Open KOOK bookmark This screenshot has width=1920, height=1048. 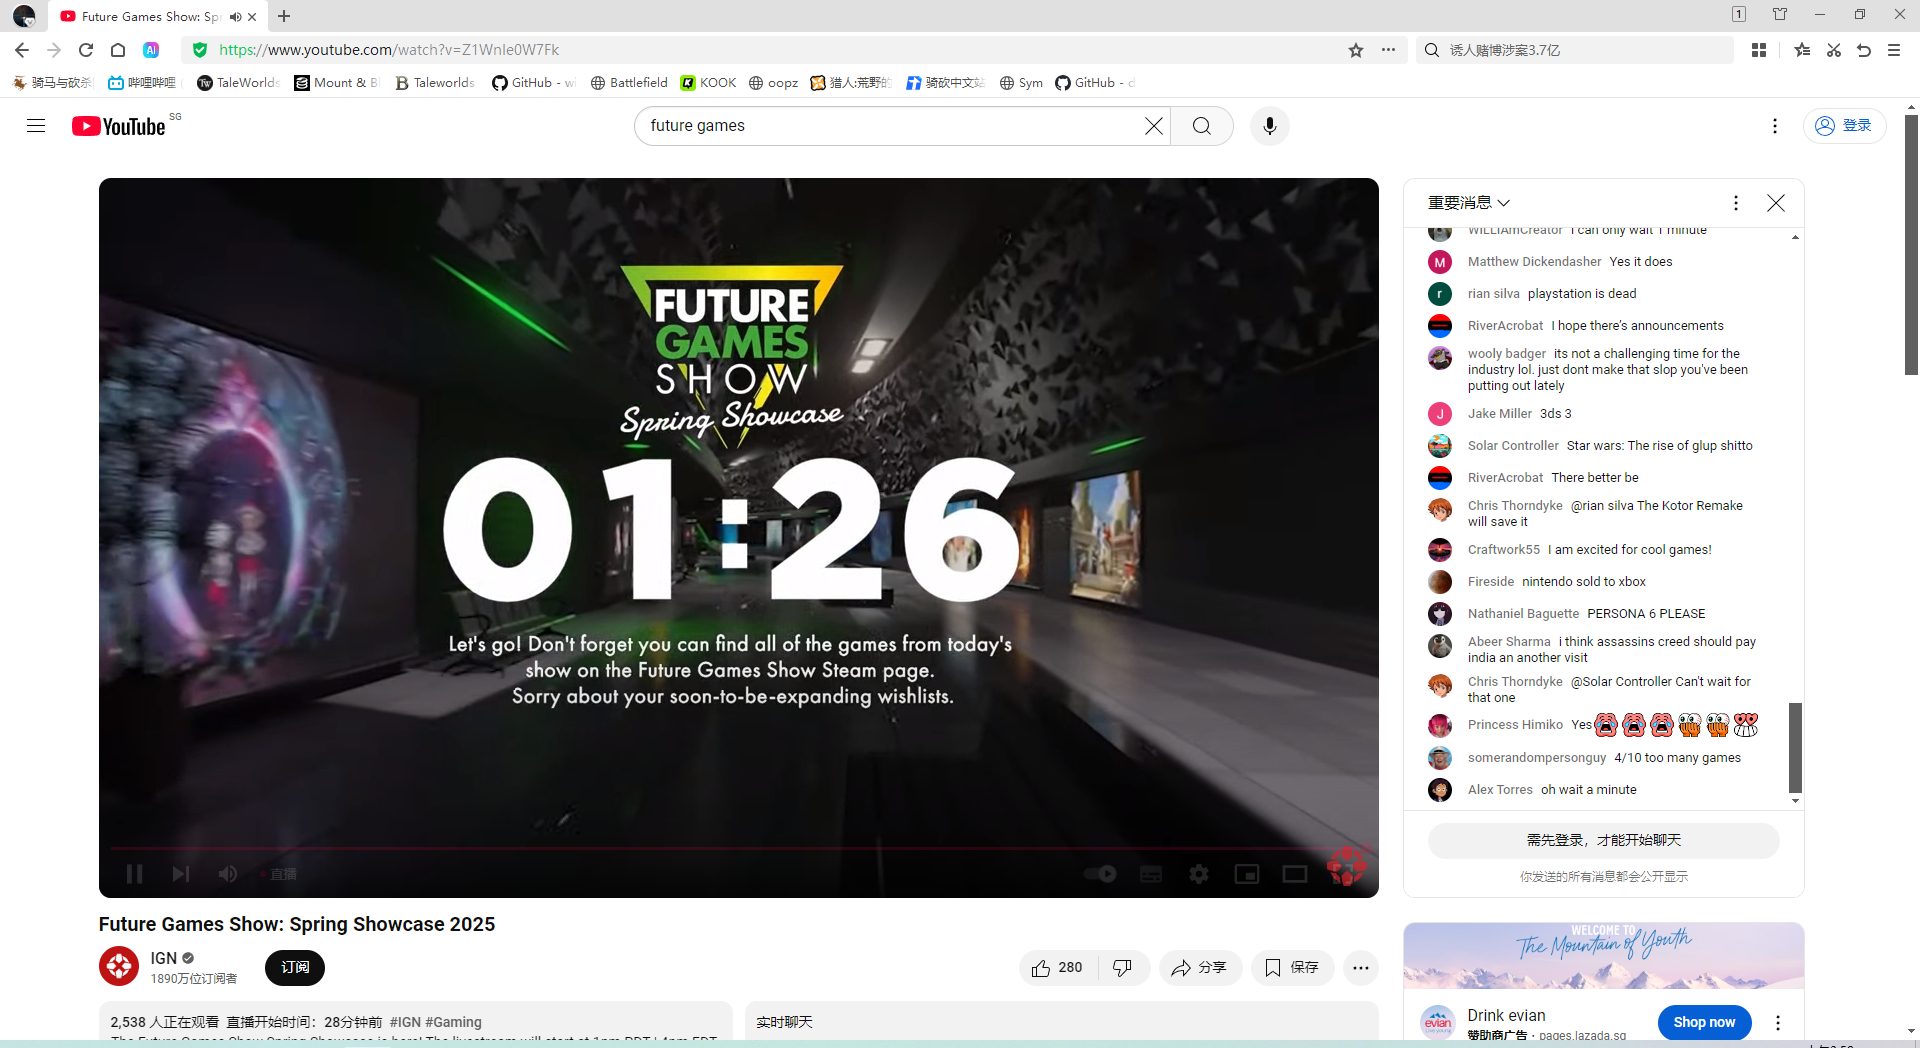[708, 83]
